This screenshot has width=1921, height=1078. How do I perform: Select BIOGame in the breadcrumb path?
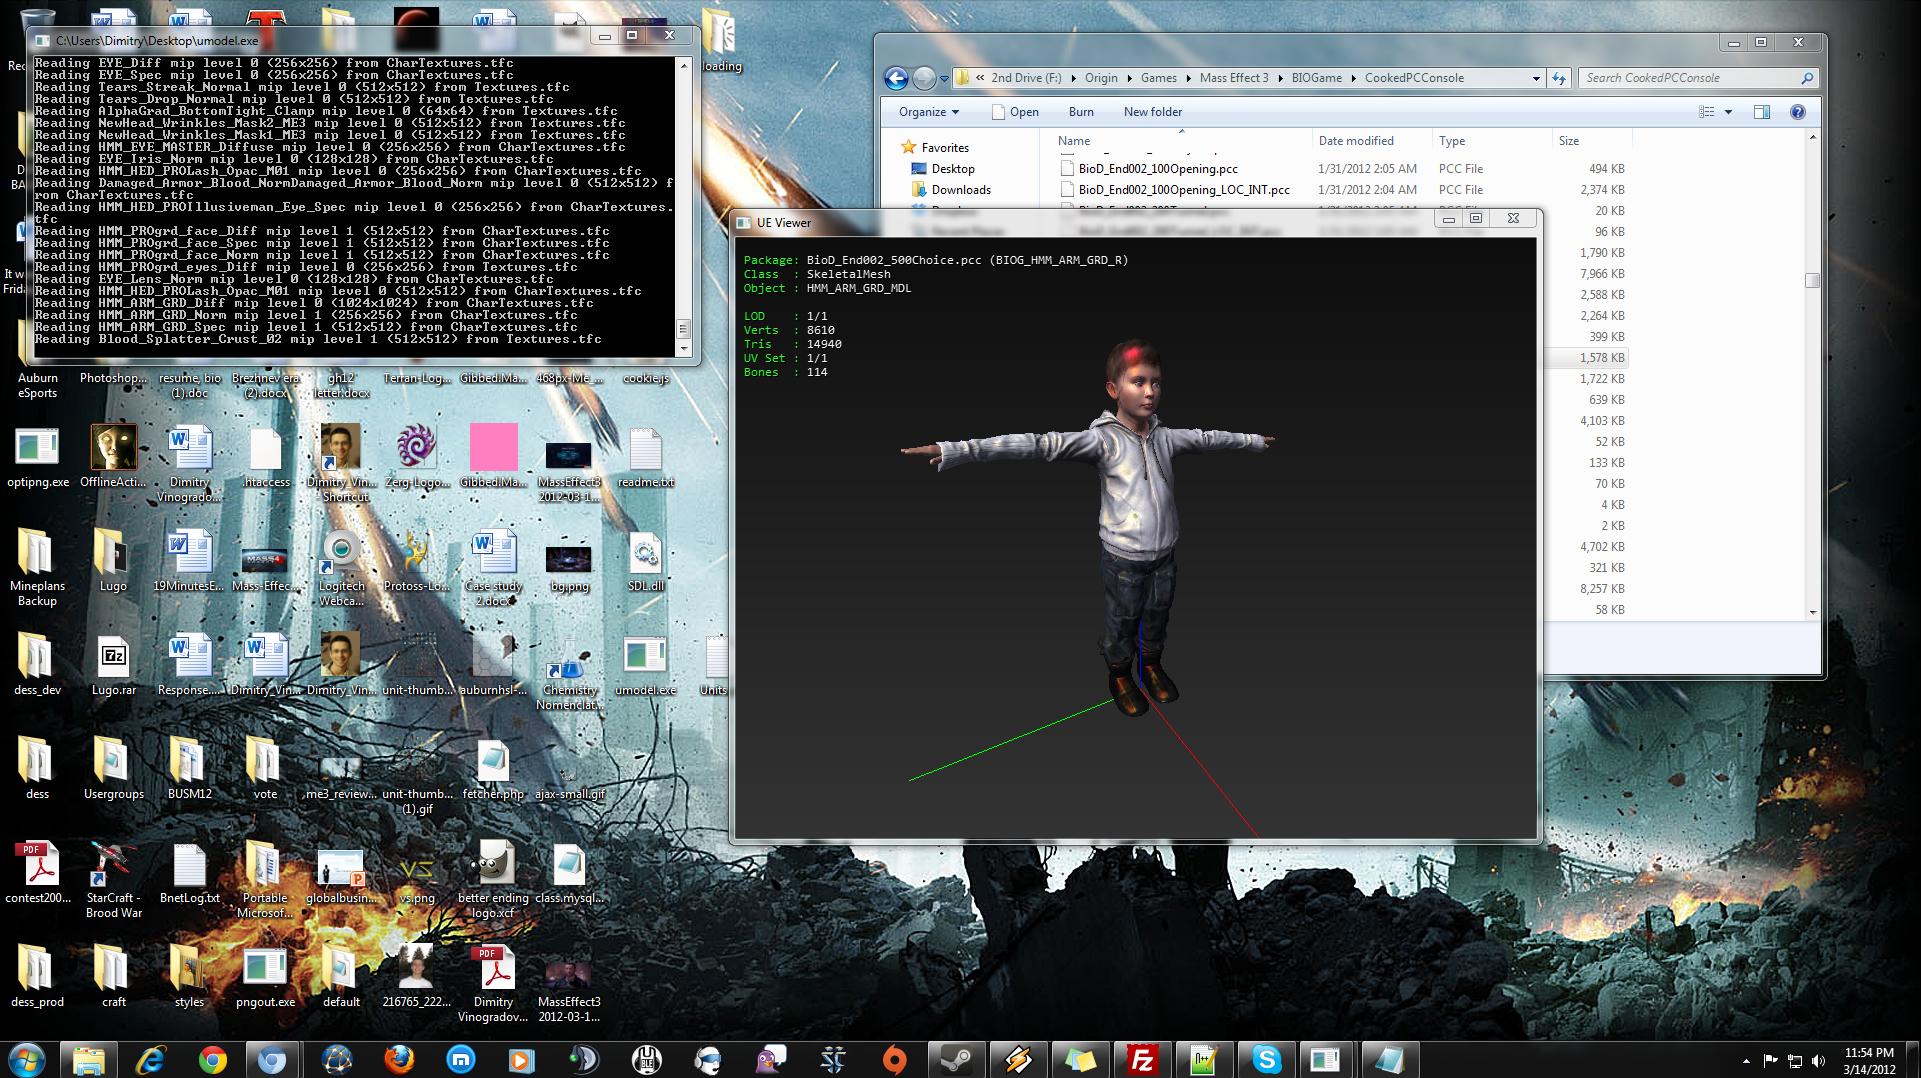[1316, 78]
